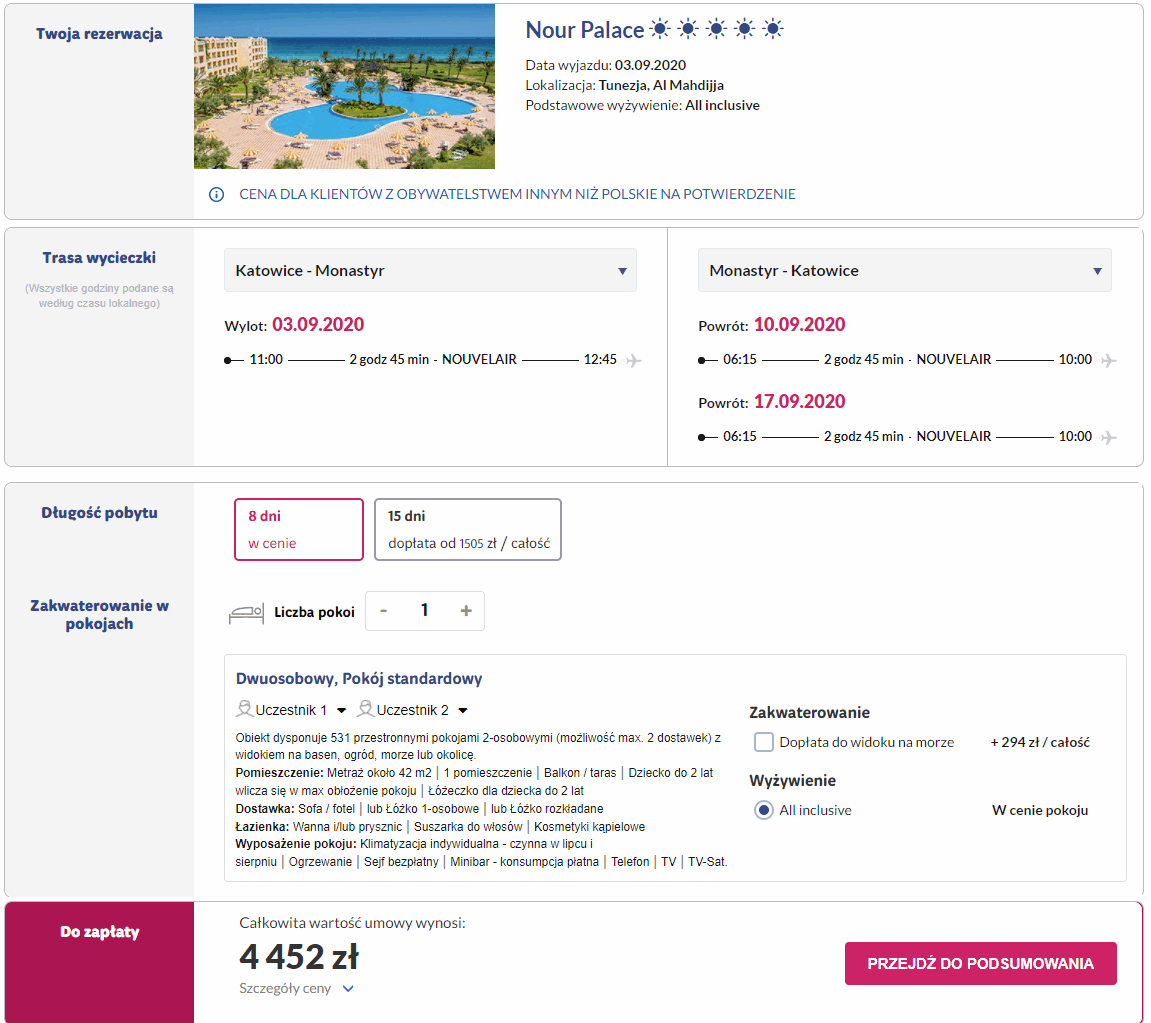Viewport: 1151px width, 1023px height.
Task: Open the Monastyr - Katowice dropdown
Action: pyautogui.click(x=904, y=270)
